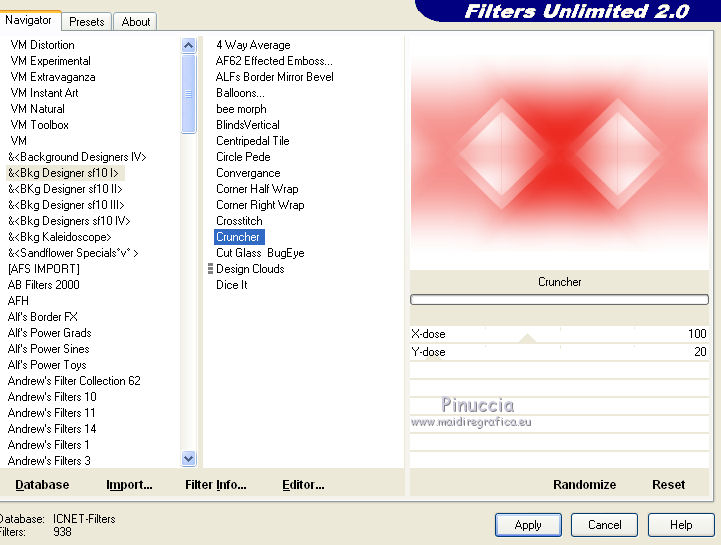Choose the highlighted Cruncher filter
Image resolution: width=721 pixels, height=545 pixels.
(x=239, y=237)
